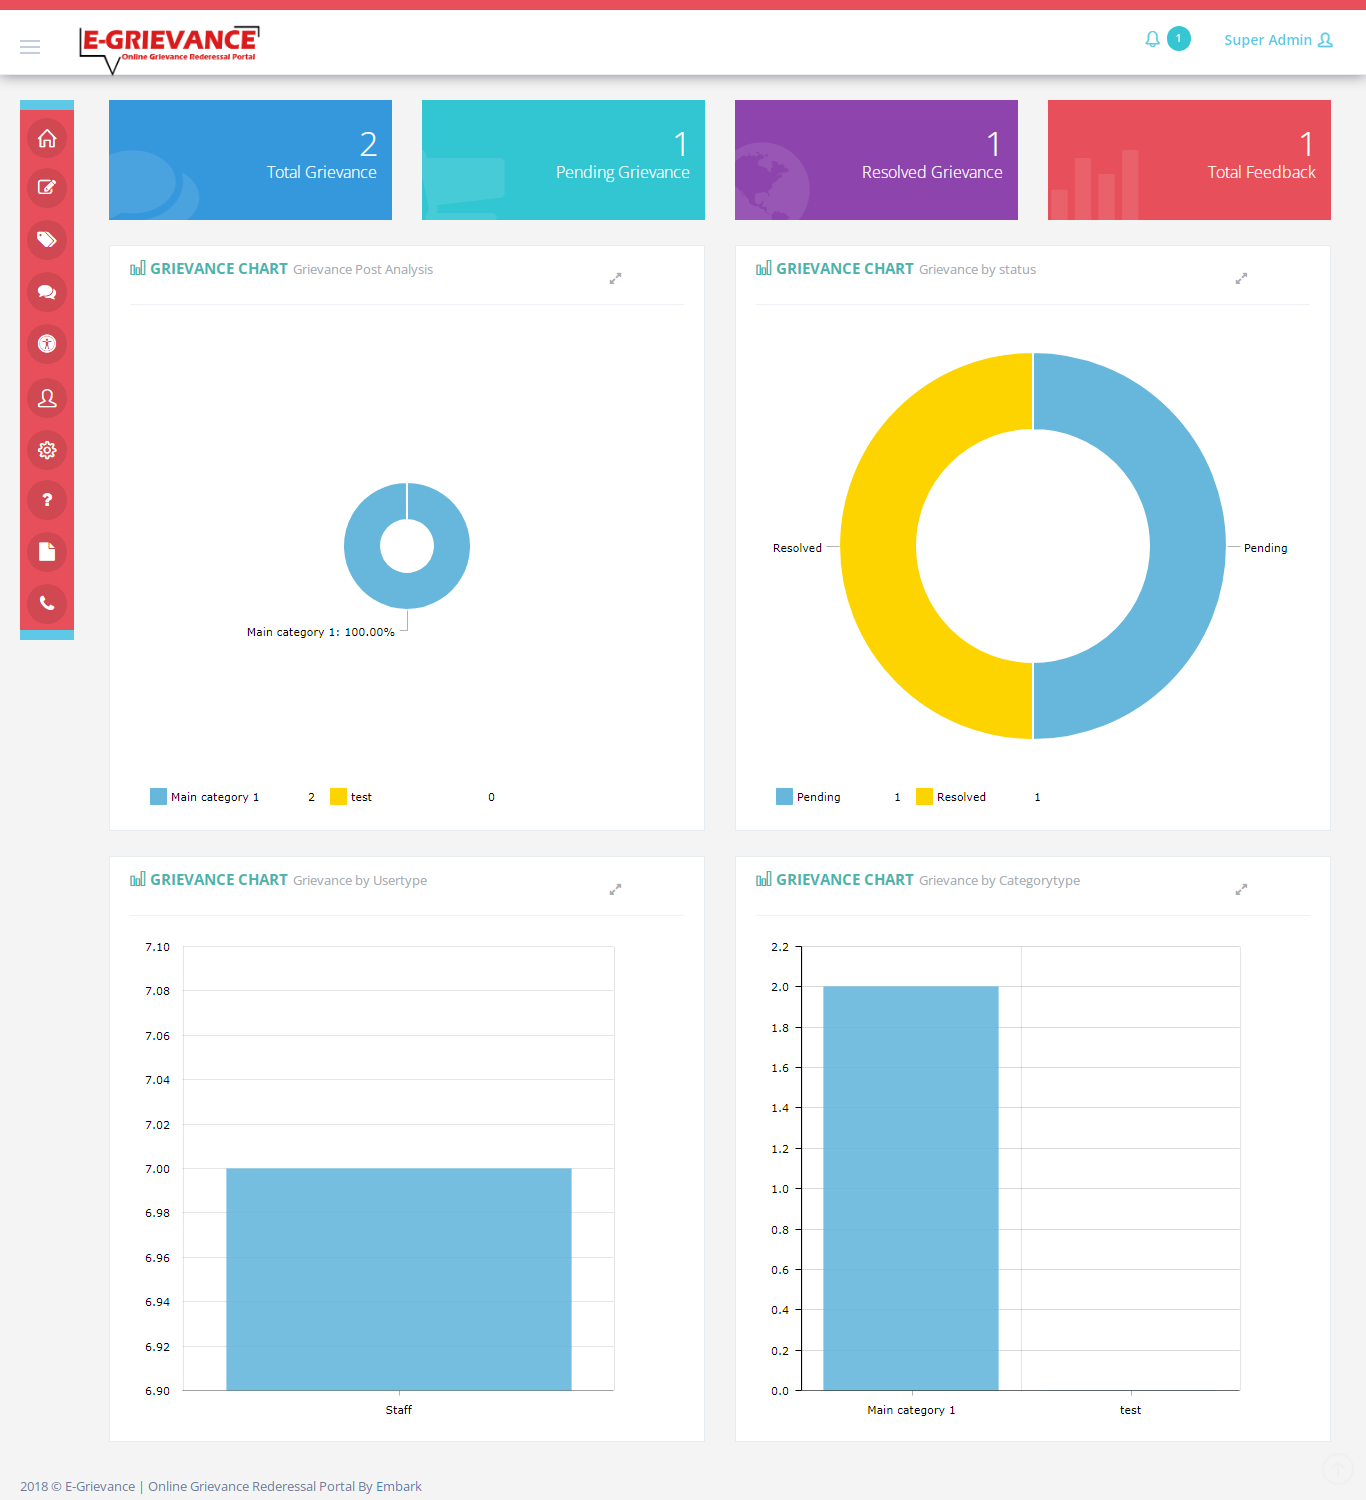Open the Total Grievance card

250,160
